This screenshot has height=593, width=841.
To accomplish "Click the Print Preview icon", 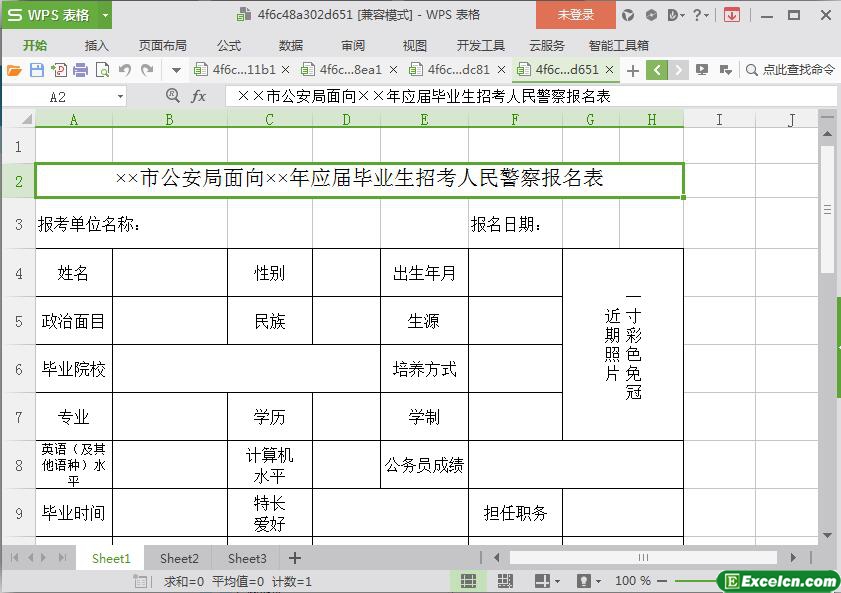I will coord(102,70).
